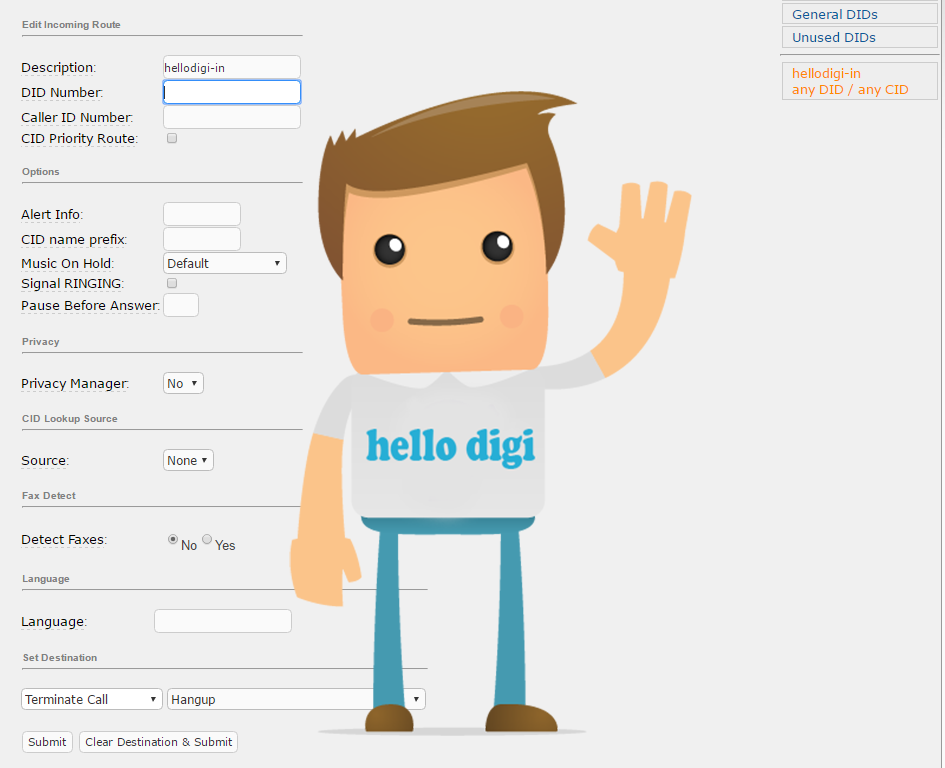Click the CID name prefix label
This screenshot has height=768, width=945.
pyautogui.click(x=74, y=239)
